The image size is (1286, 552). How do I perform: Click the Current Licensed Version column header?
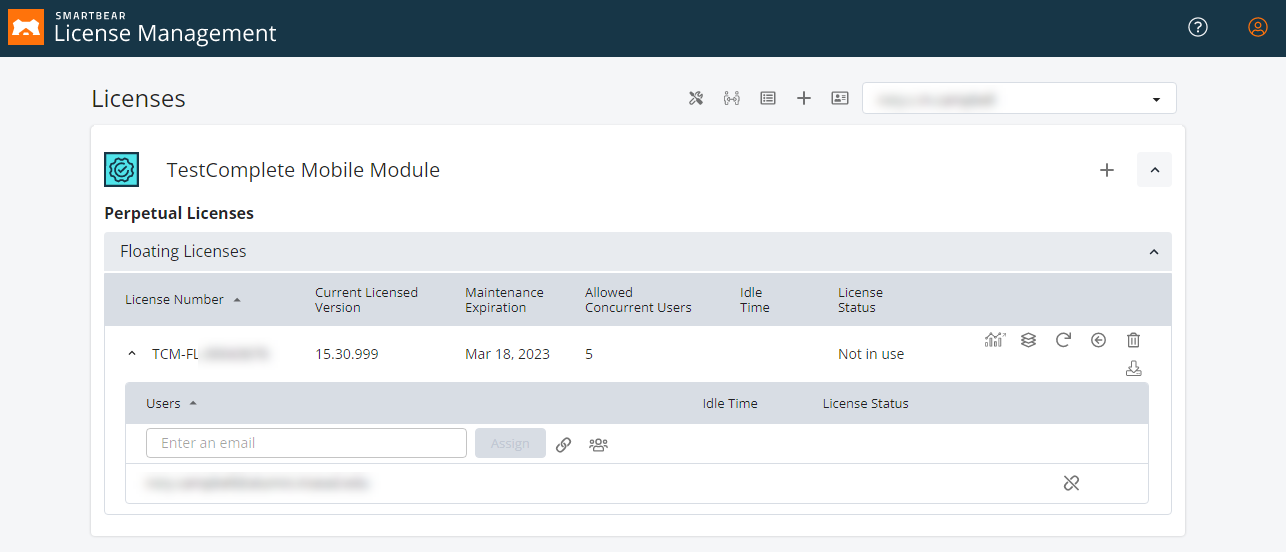[x=366, y=300]
